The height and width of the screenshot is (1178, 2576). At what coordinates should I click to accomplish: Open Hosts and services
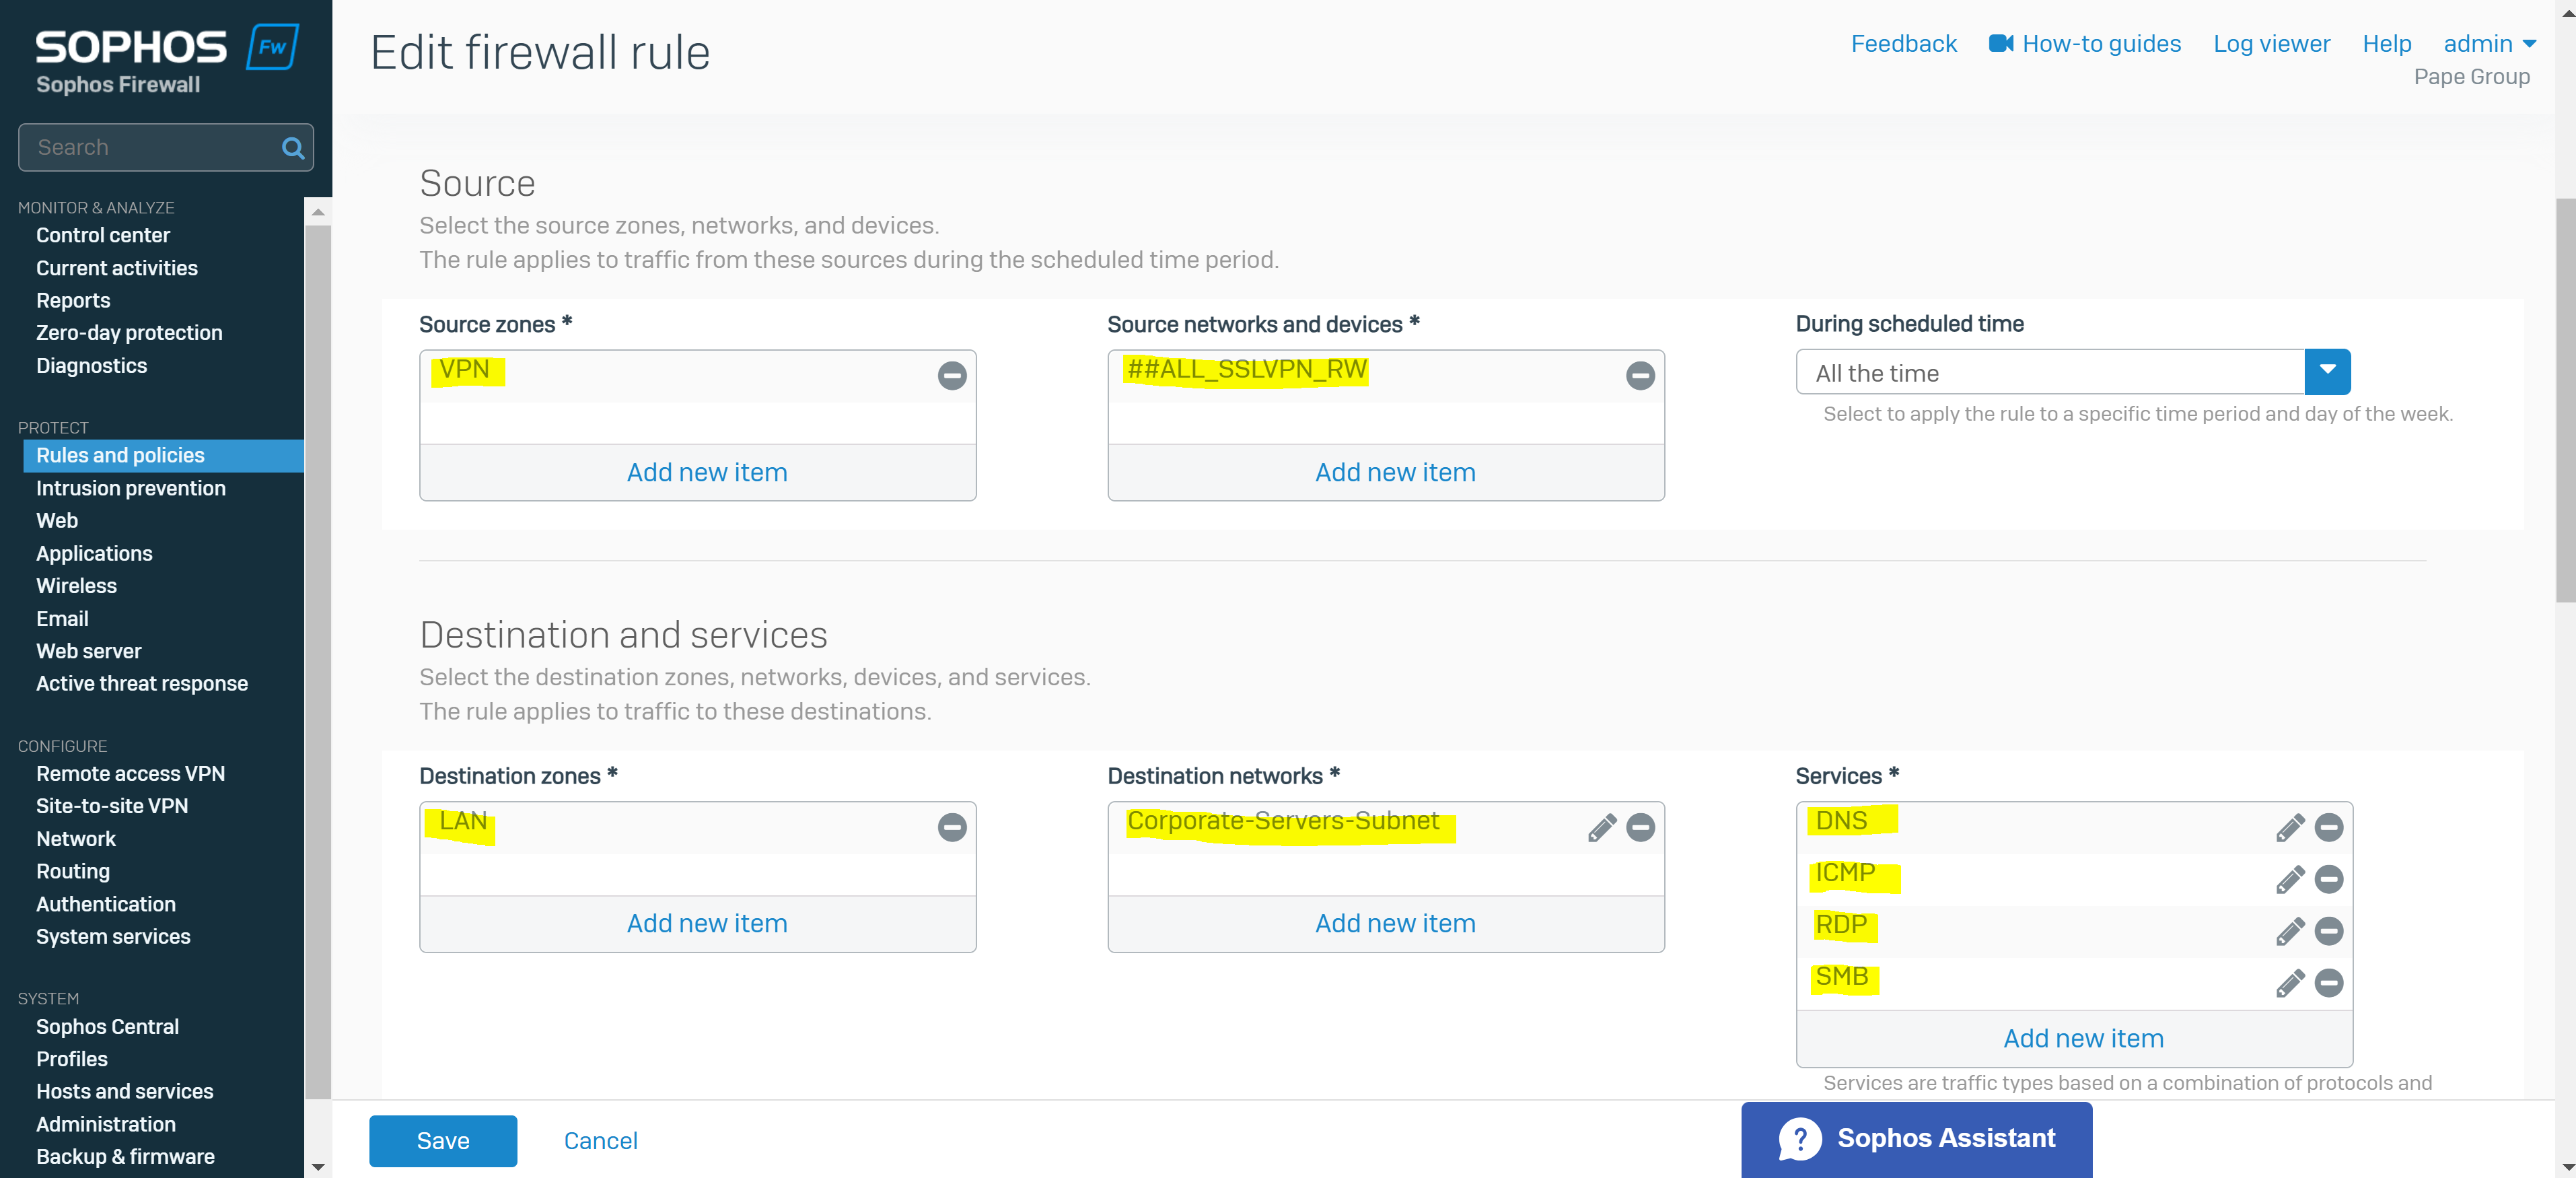[x=125, y=1091]
